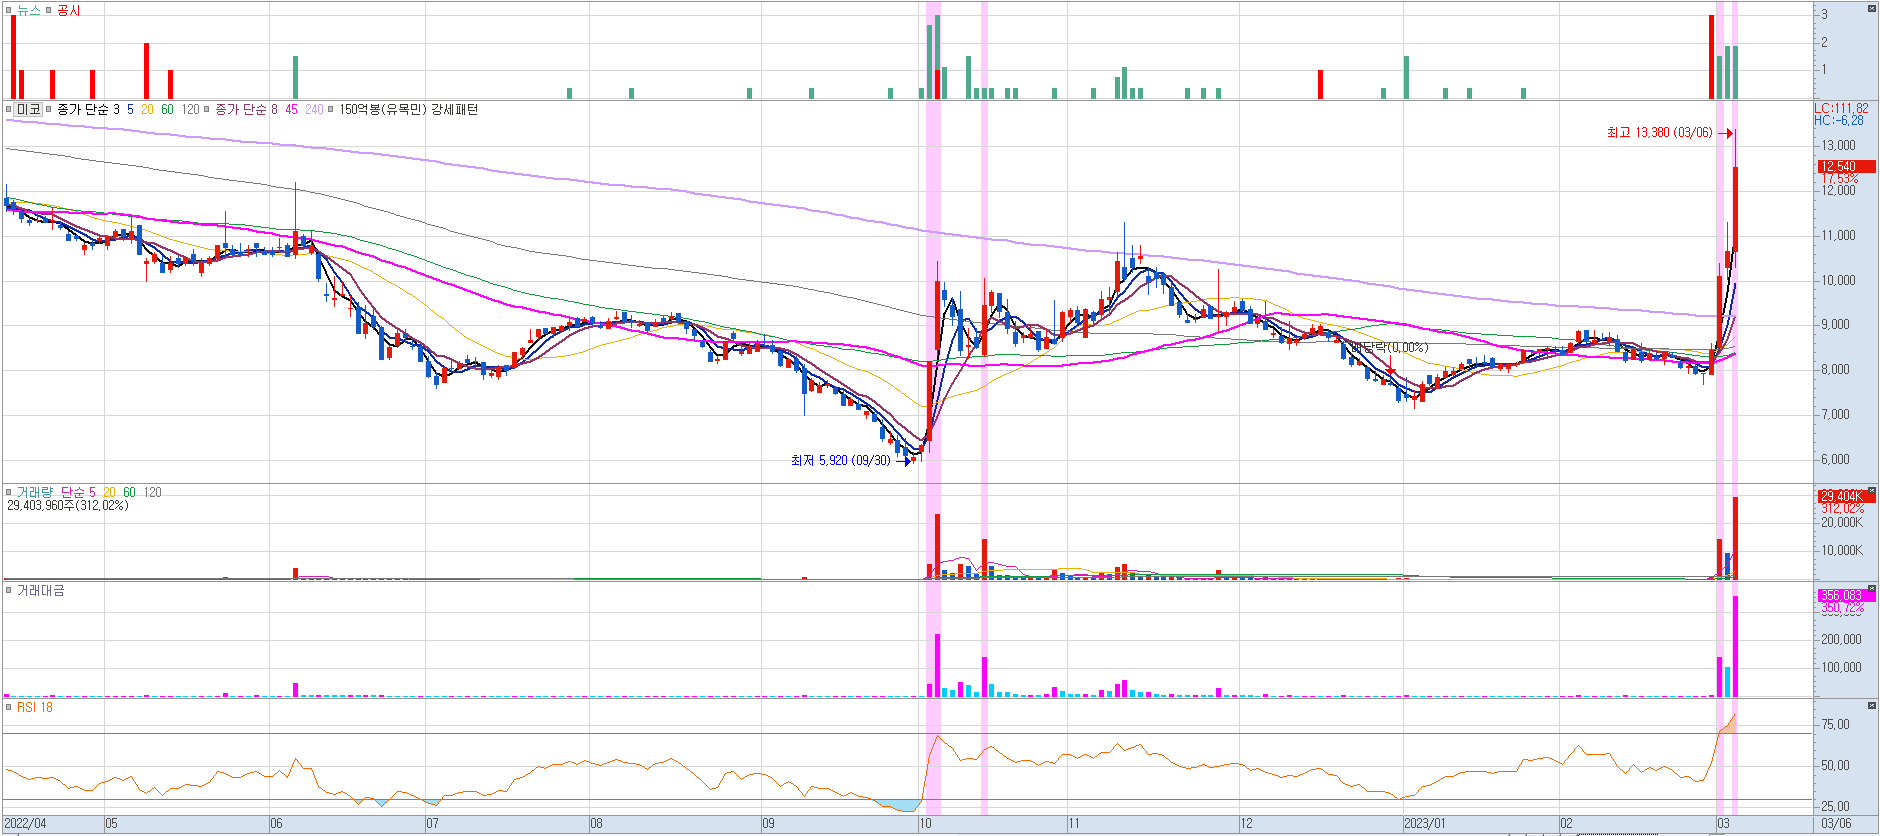This screenshot has height=836, width=1880.
Task: Click the 75.00 RSI axis label
Action: 1835,724
